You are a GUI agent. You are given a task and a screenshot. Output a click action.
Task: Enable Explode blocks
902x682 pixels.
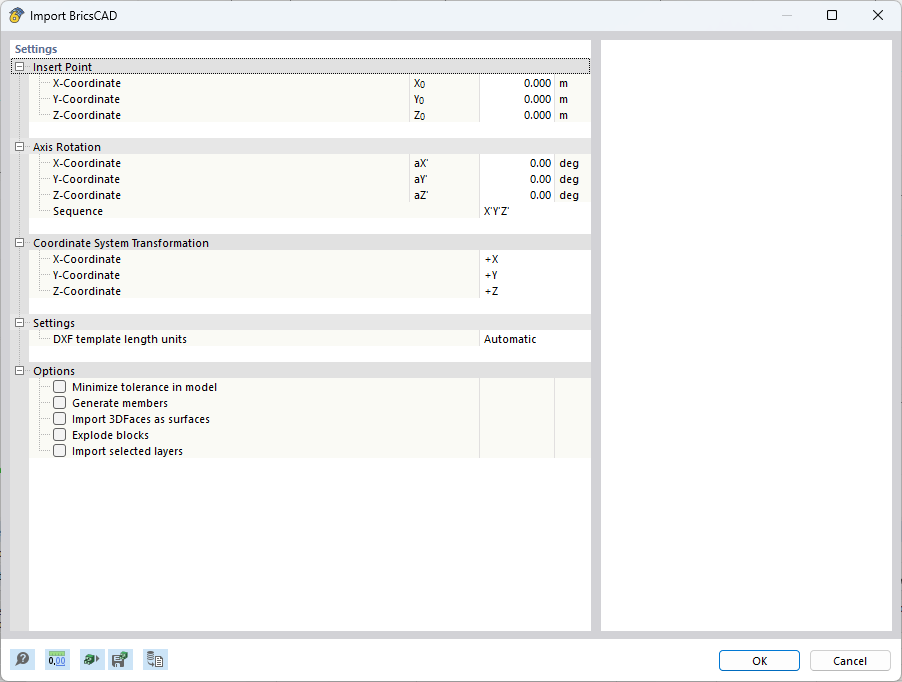tap(59, 435)
